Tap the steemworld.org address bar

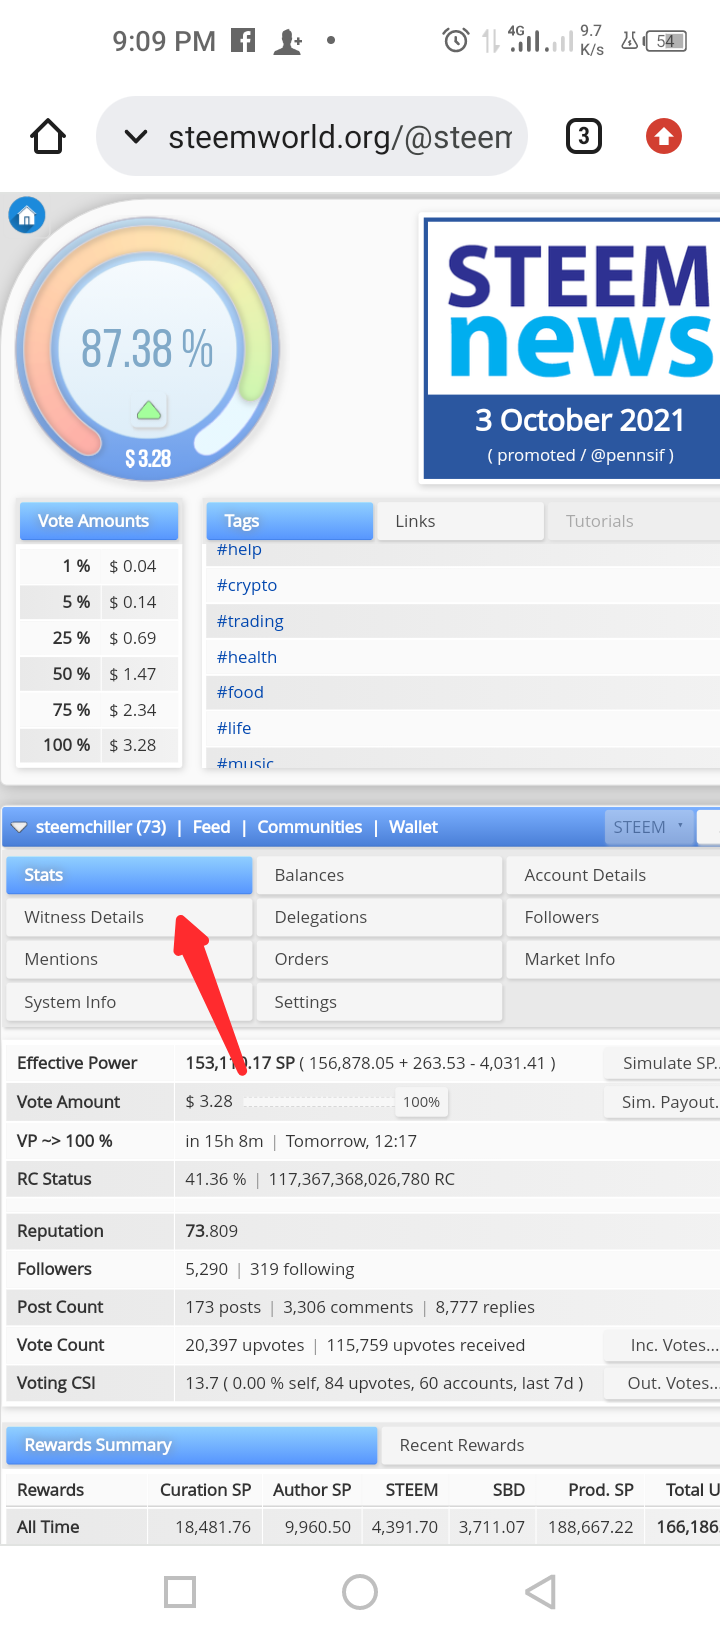tap(312, 136)
